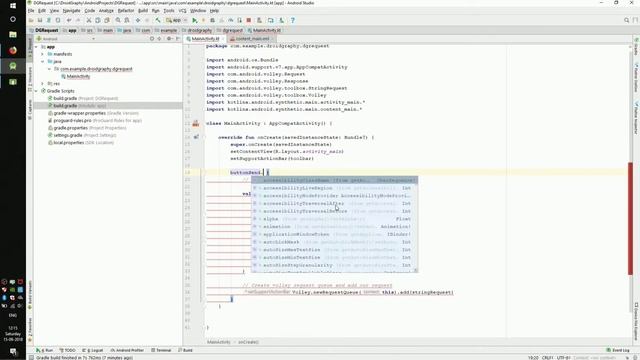Select settings.gradle file
This screenshot has width=640, height=360.
click(x=82, y=135)
